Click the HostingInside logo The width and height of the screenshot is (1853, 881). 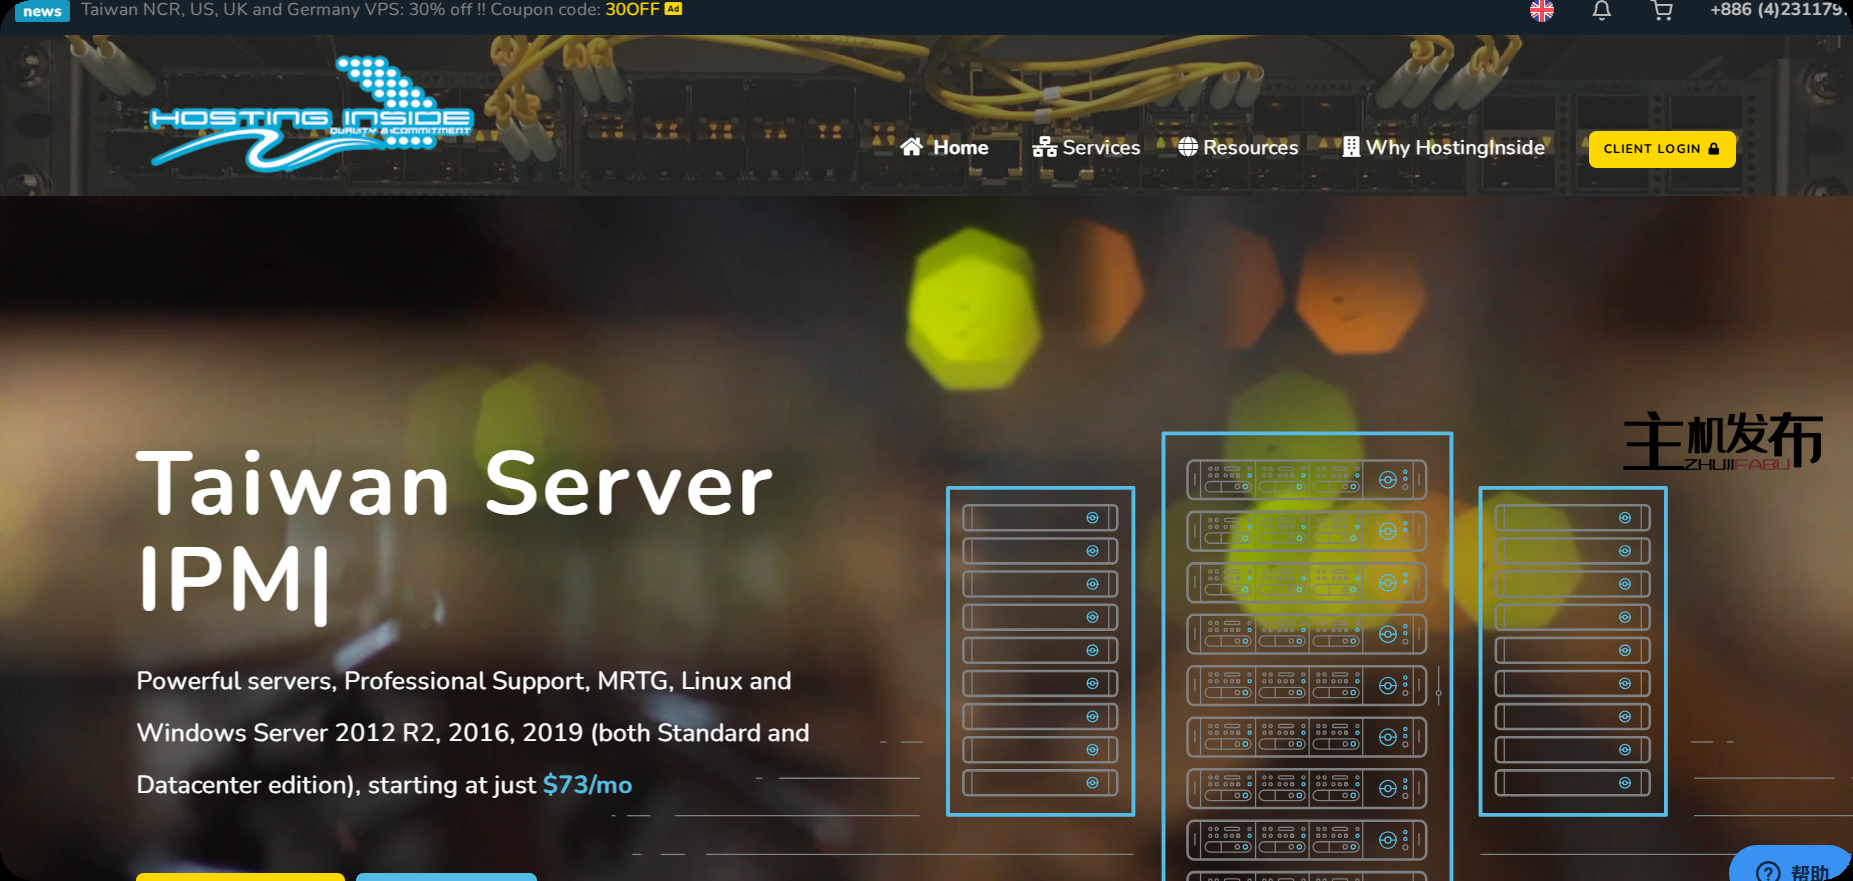point(311,113)
